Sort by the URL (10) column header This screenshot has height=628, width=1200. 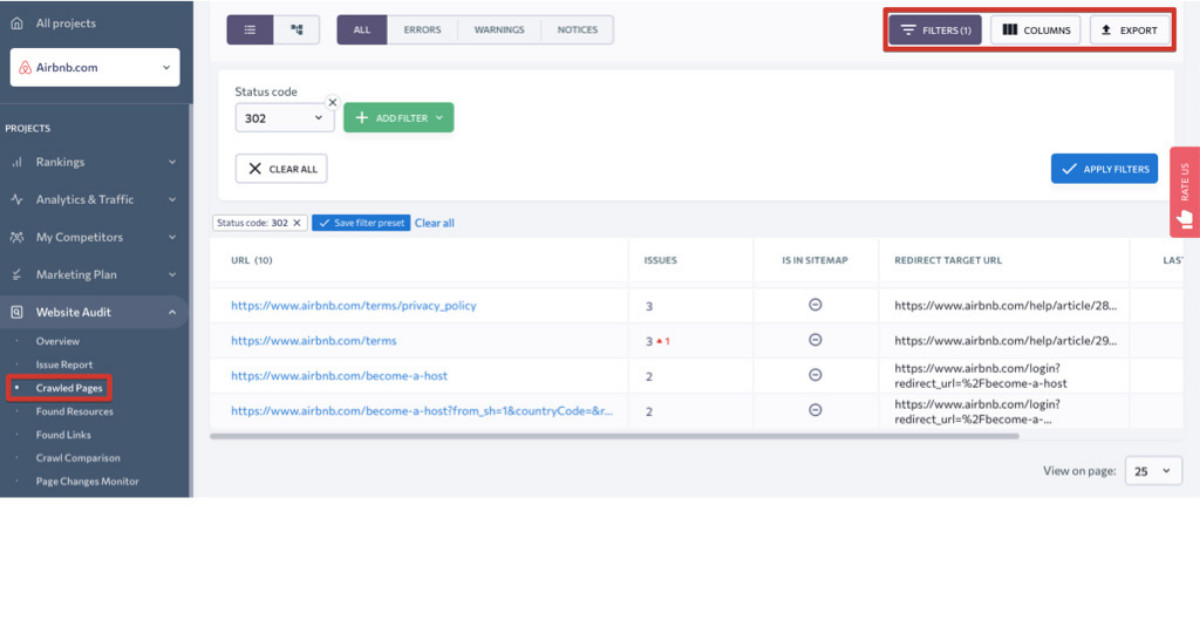pos(251,260)
